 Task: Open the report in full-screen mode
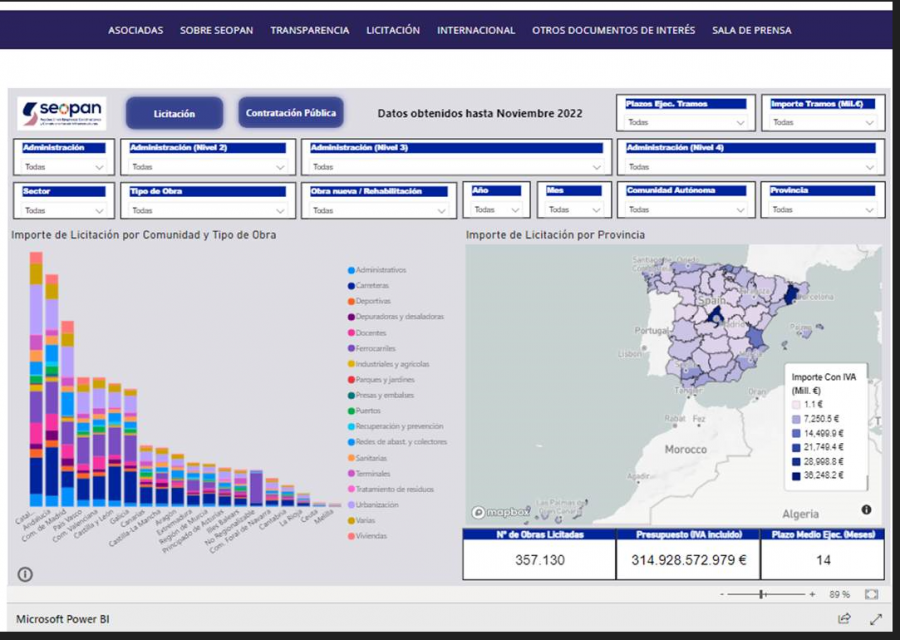(x=876, y=619)
